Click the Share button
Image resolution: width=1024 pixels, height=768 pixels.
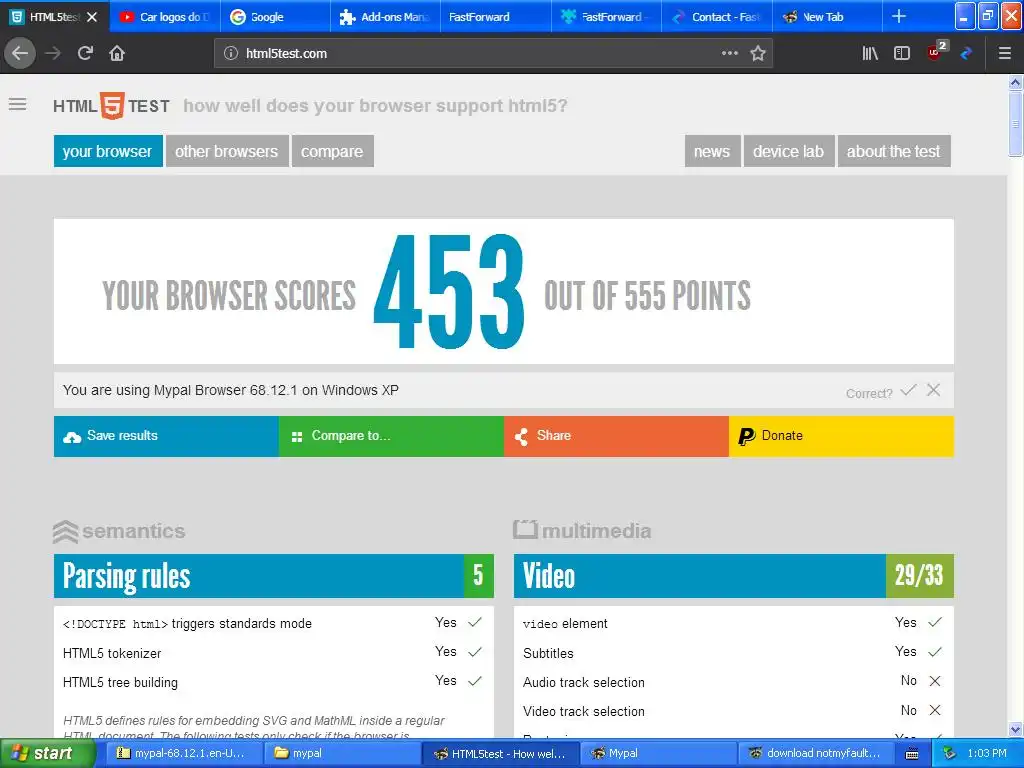click(616, 436)
